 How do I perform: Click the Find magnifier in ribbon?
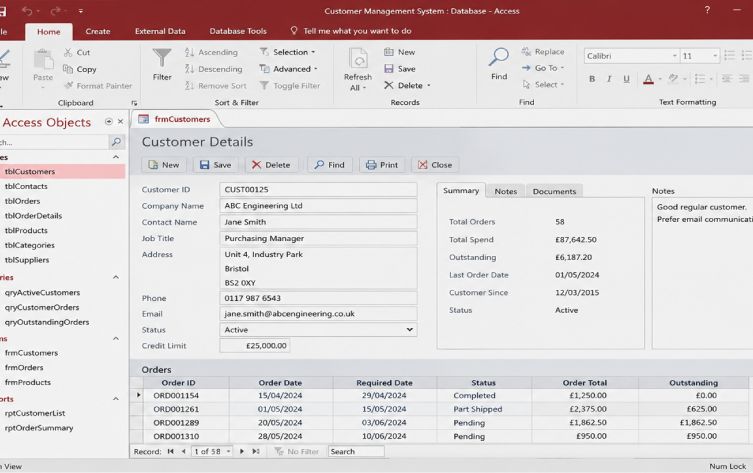[498, 57]
